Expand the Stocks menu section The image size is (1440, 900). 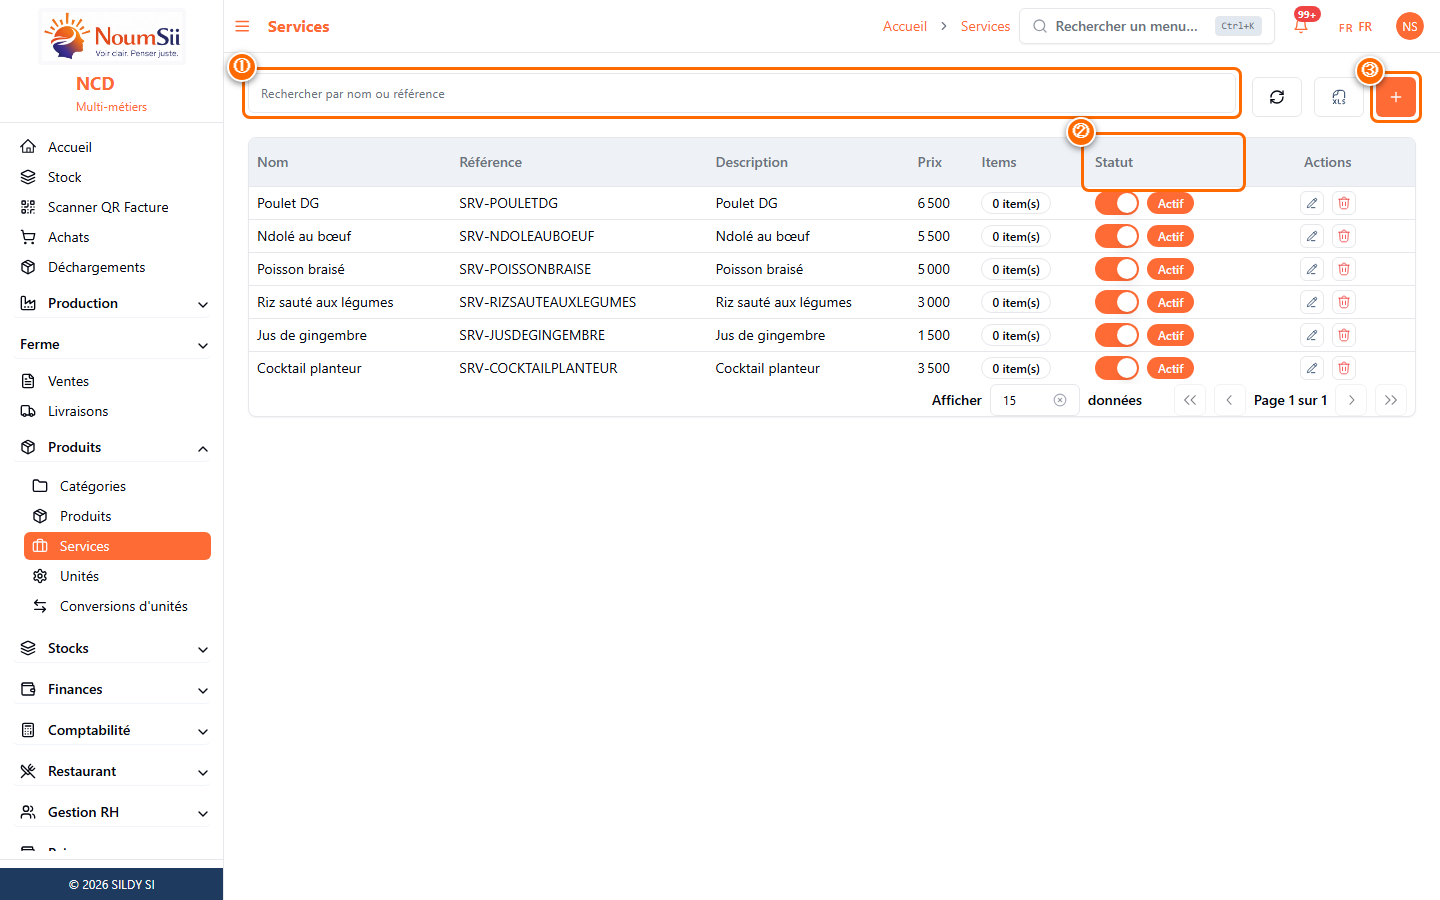tap(114, 648)
